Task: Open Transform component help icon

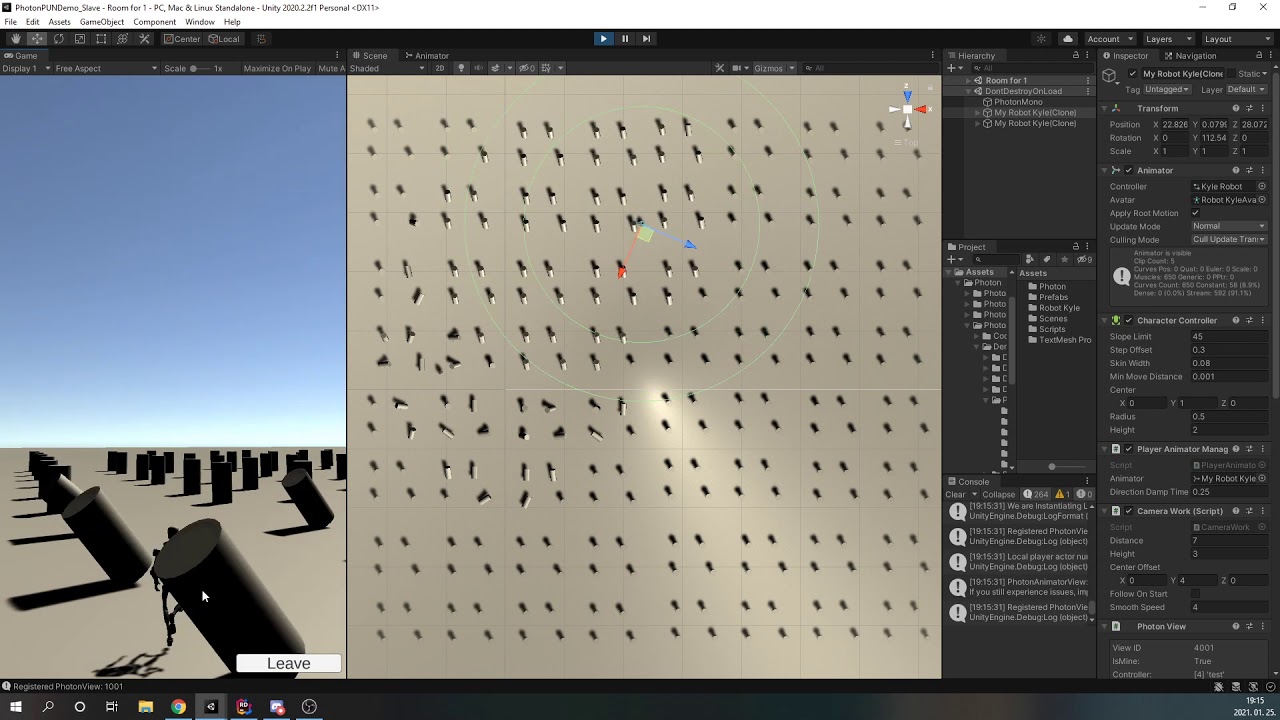Action: click(x=1235, y=108)
